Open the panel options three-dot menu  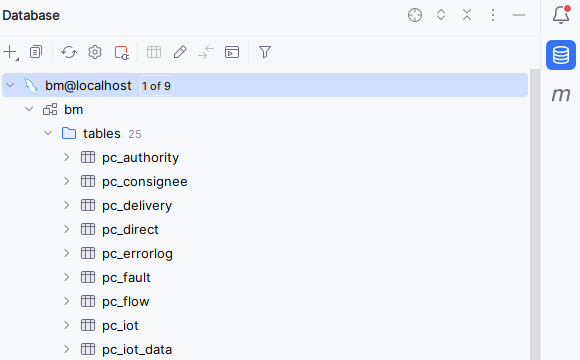tap(493, 15)
